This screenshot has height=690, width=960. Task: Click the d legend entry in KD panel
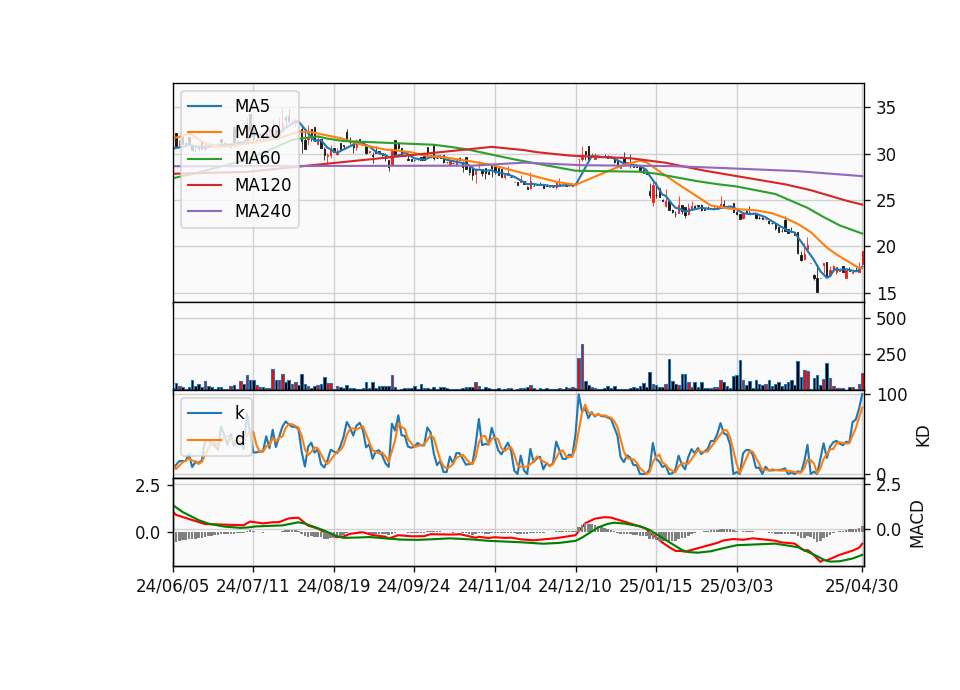click(239, 439)
